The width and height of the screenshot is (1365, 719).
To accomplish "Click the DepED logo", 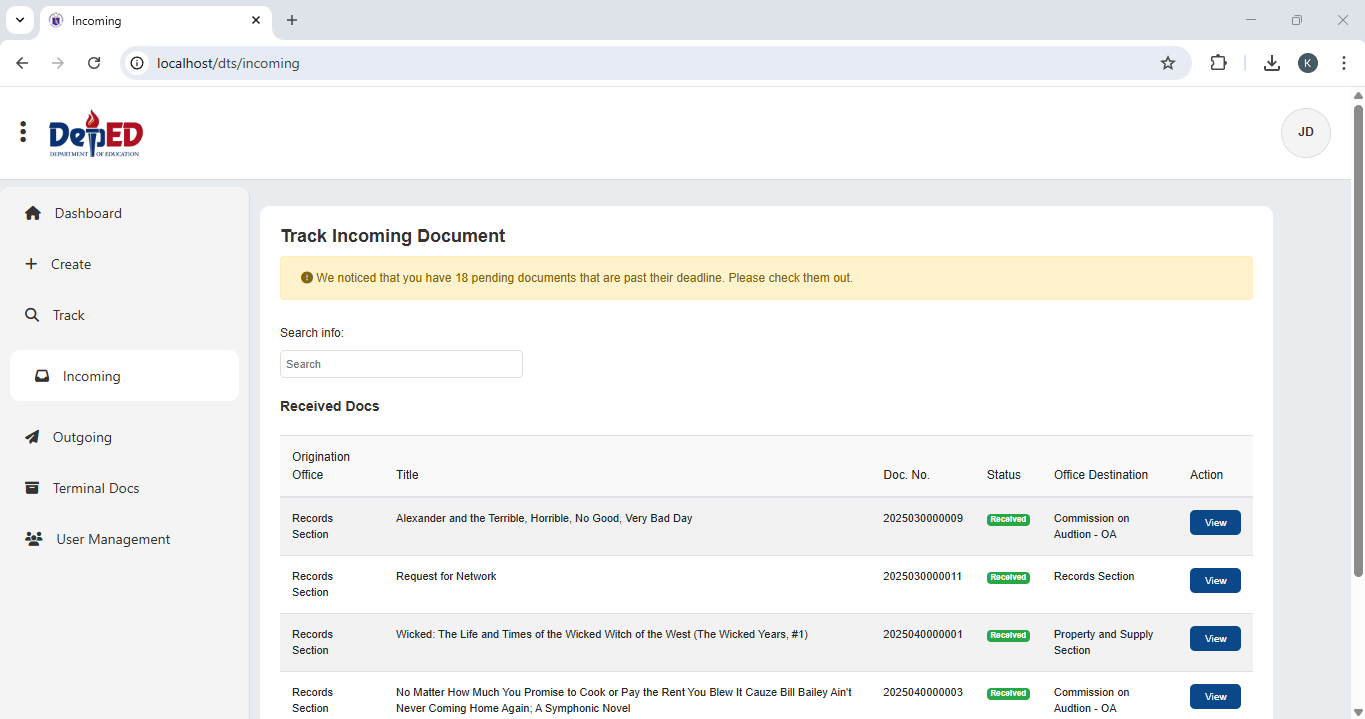I will [96, 133].
